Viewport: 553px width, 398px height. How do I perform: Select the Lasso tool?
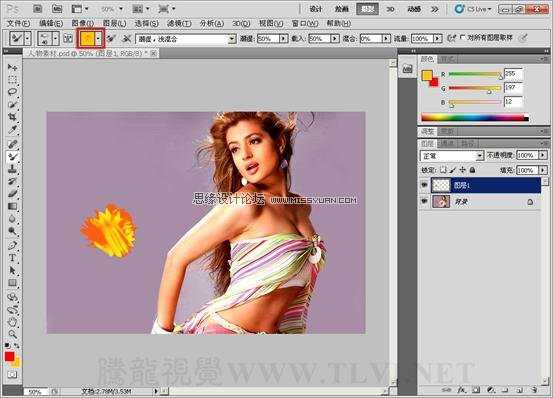12,92
